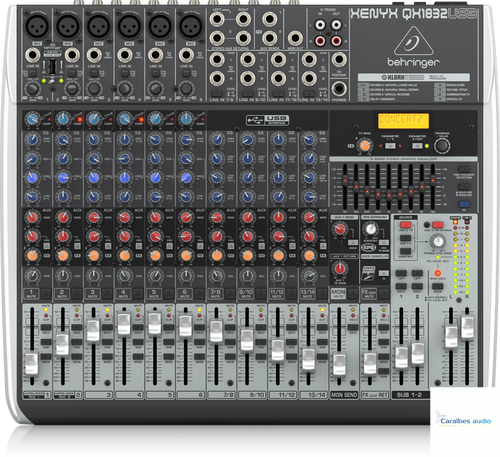The height and width of the screenshot is (457, 500).
Task: Click the SUB 1 fader
Action: pyautogui.click(x=401, y=357)
